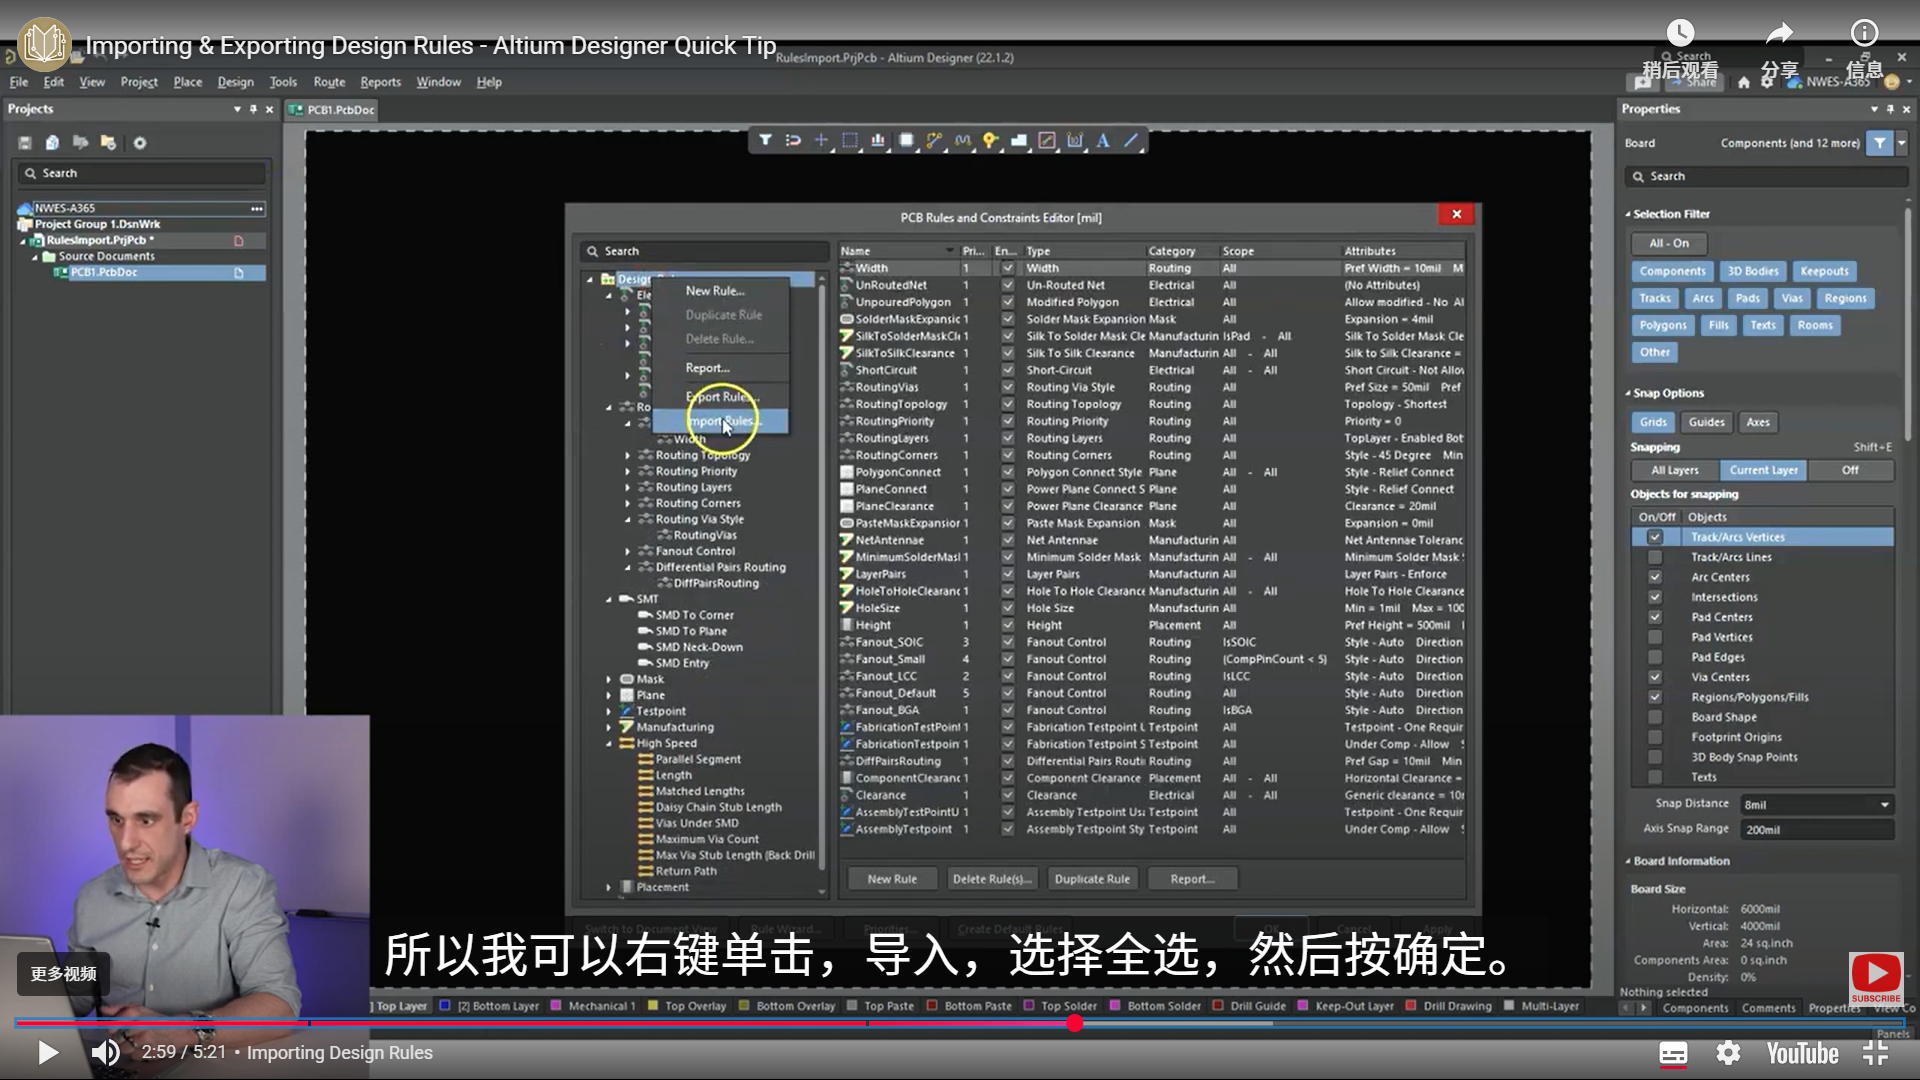
Task: Select the text placement tool (A icon)
Action: click(1102, 141)
